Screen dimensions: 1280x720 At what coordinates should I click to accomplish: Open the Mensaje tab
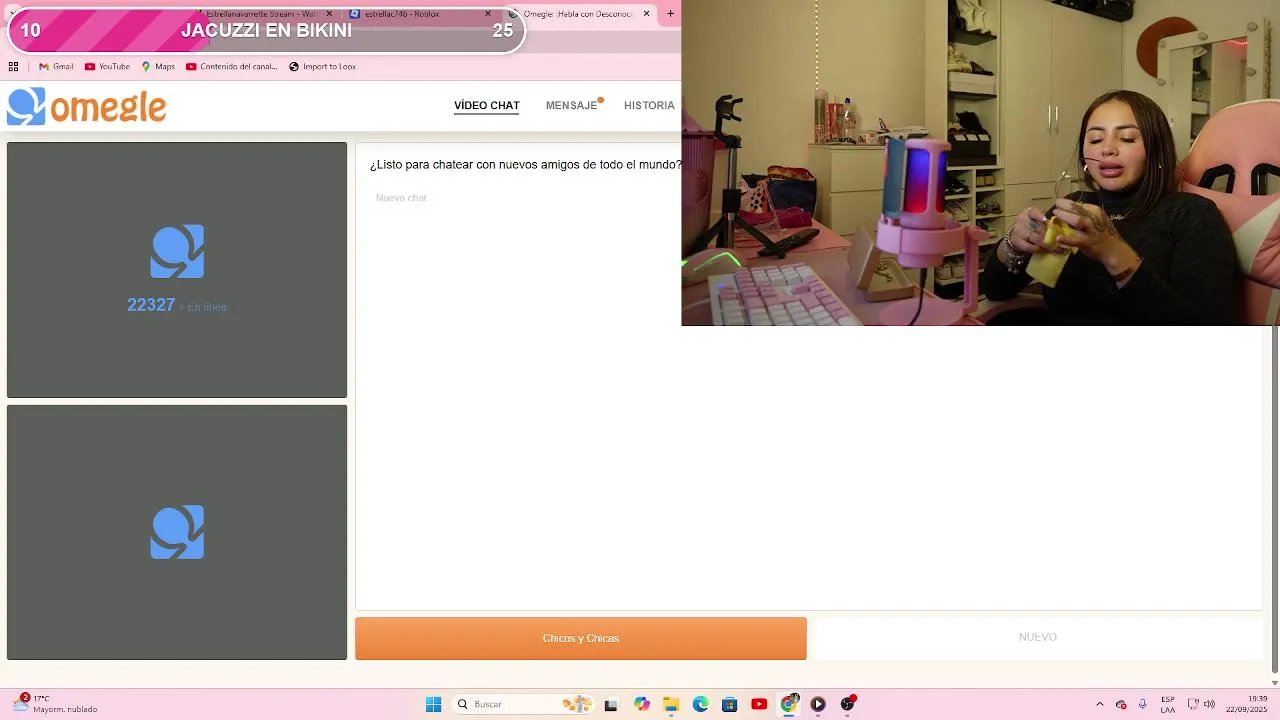[x=572, y=105]
